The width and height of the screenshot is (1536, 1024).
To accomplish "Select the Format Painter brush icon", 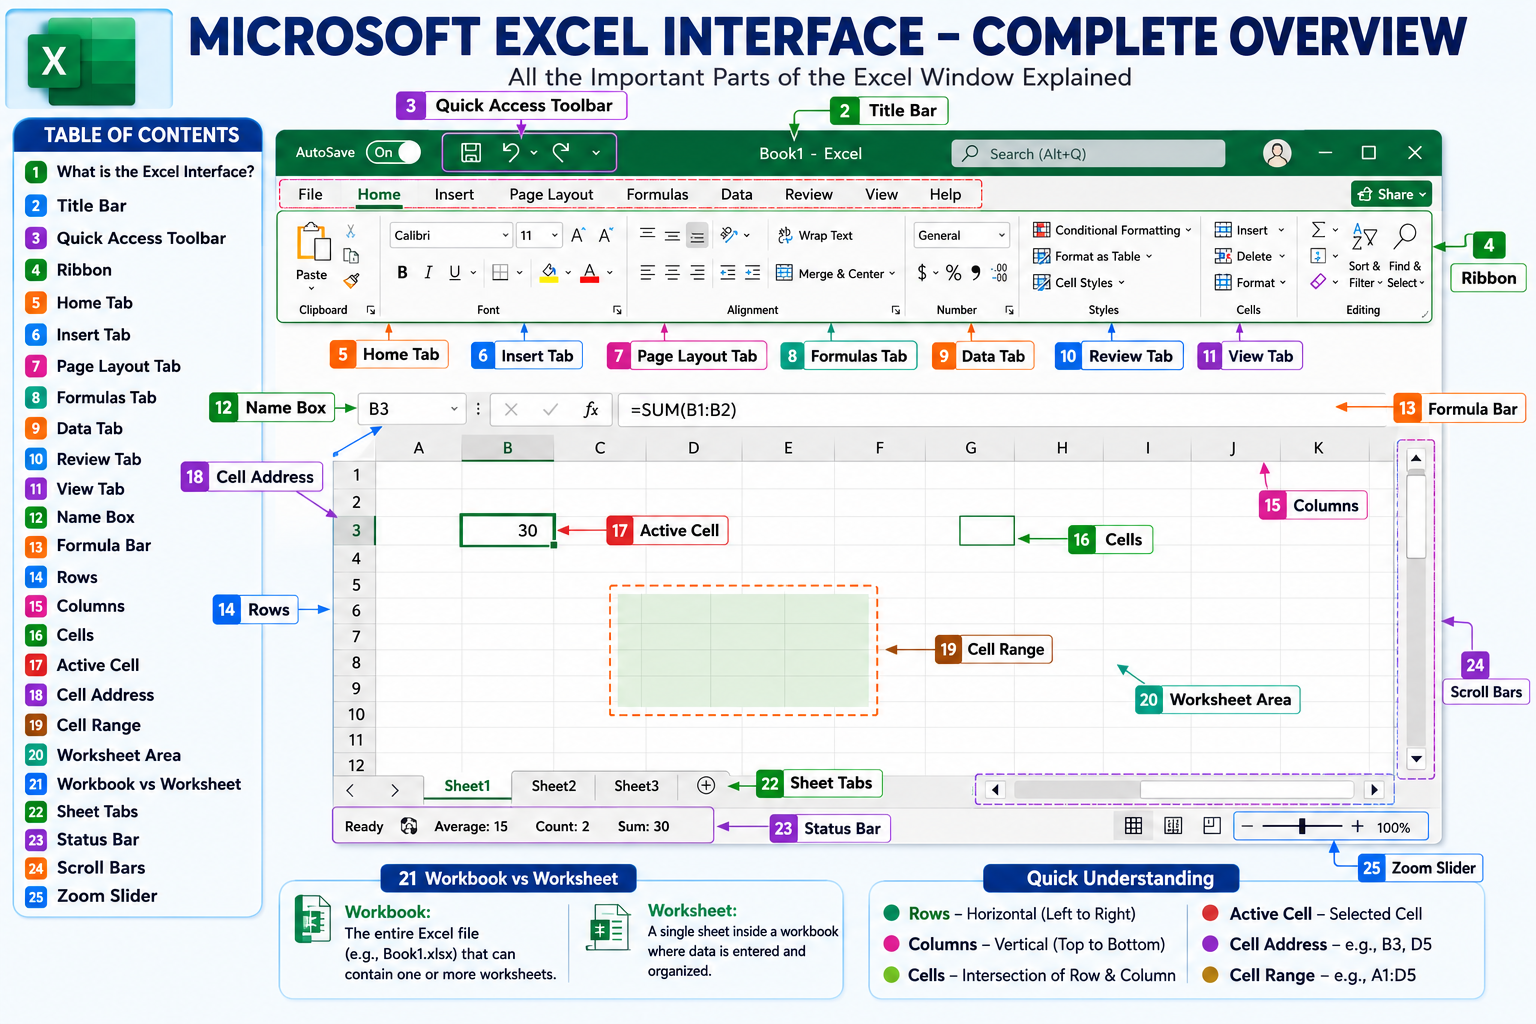I will (351, 281).
